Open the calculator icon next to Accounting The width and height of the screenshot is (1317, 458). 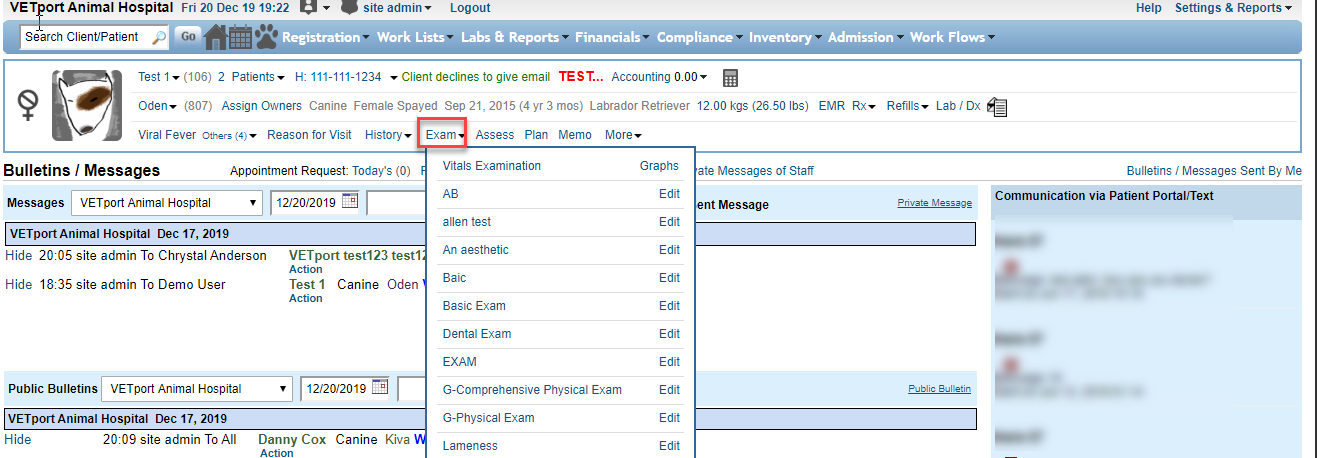click(730, 77)
